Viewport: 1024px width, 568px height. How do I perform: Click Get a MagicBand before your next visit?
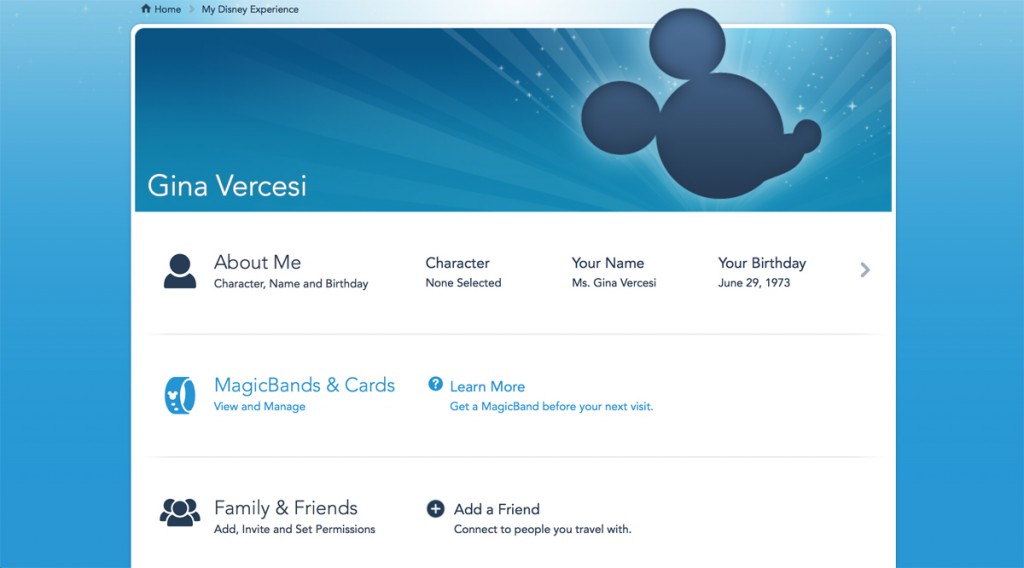tap(551, 406)
